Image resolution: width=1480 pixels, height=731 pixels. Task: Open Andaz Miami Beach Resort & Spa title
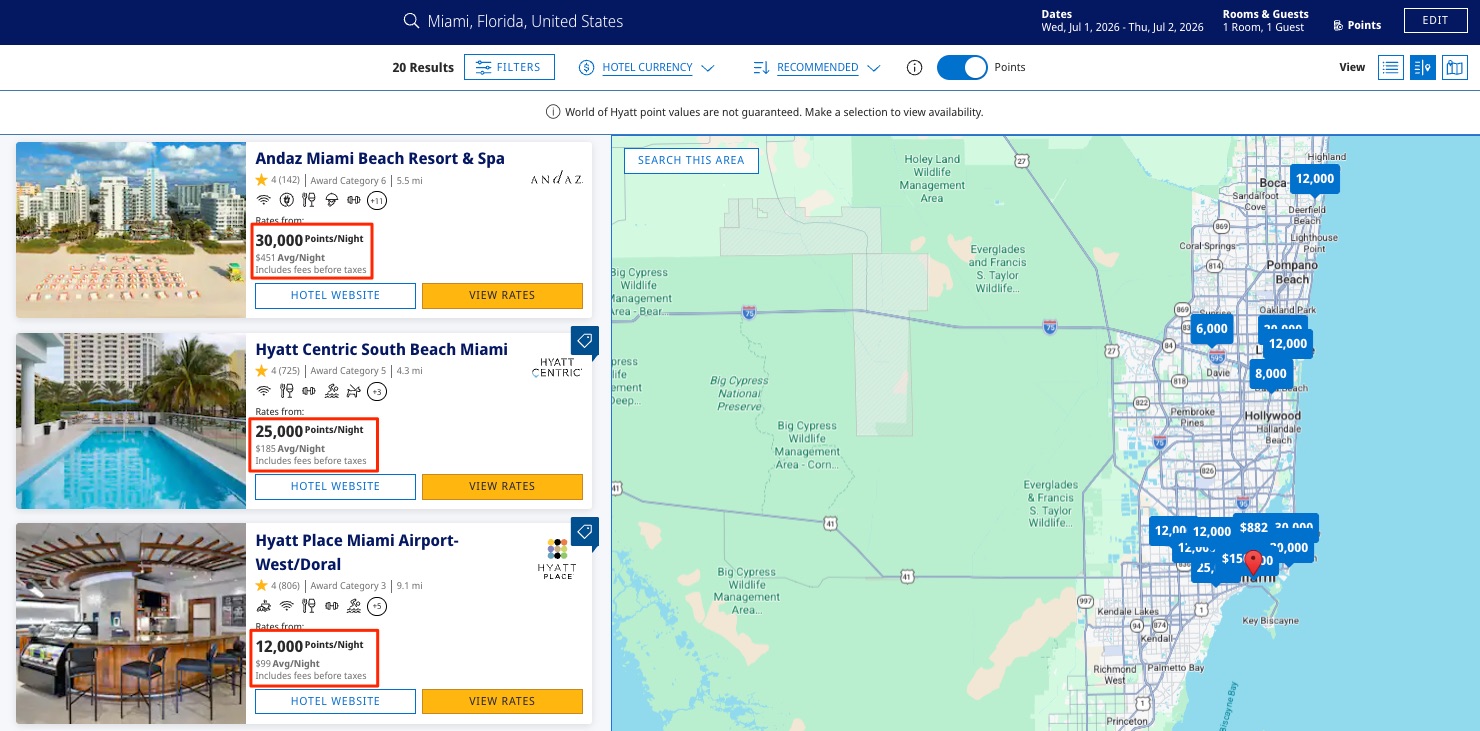pos(380,158)
